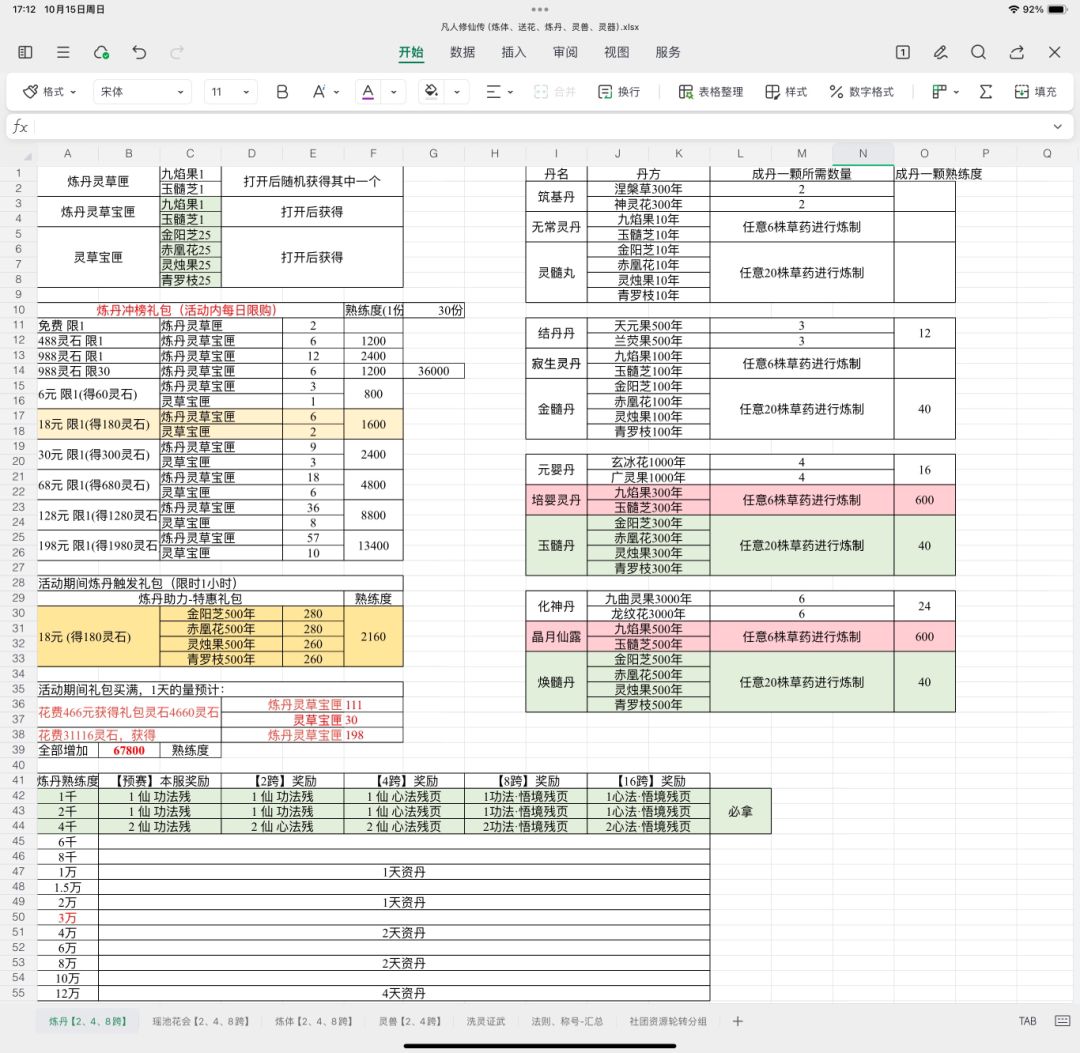The height and width of the screenshot is (1053, 1080).
Task: Tap the share icon in top bar
Action: (x=1017, y=52)
